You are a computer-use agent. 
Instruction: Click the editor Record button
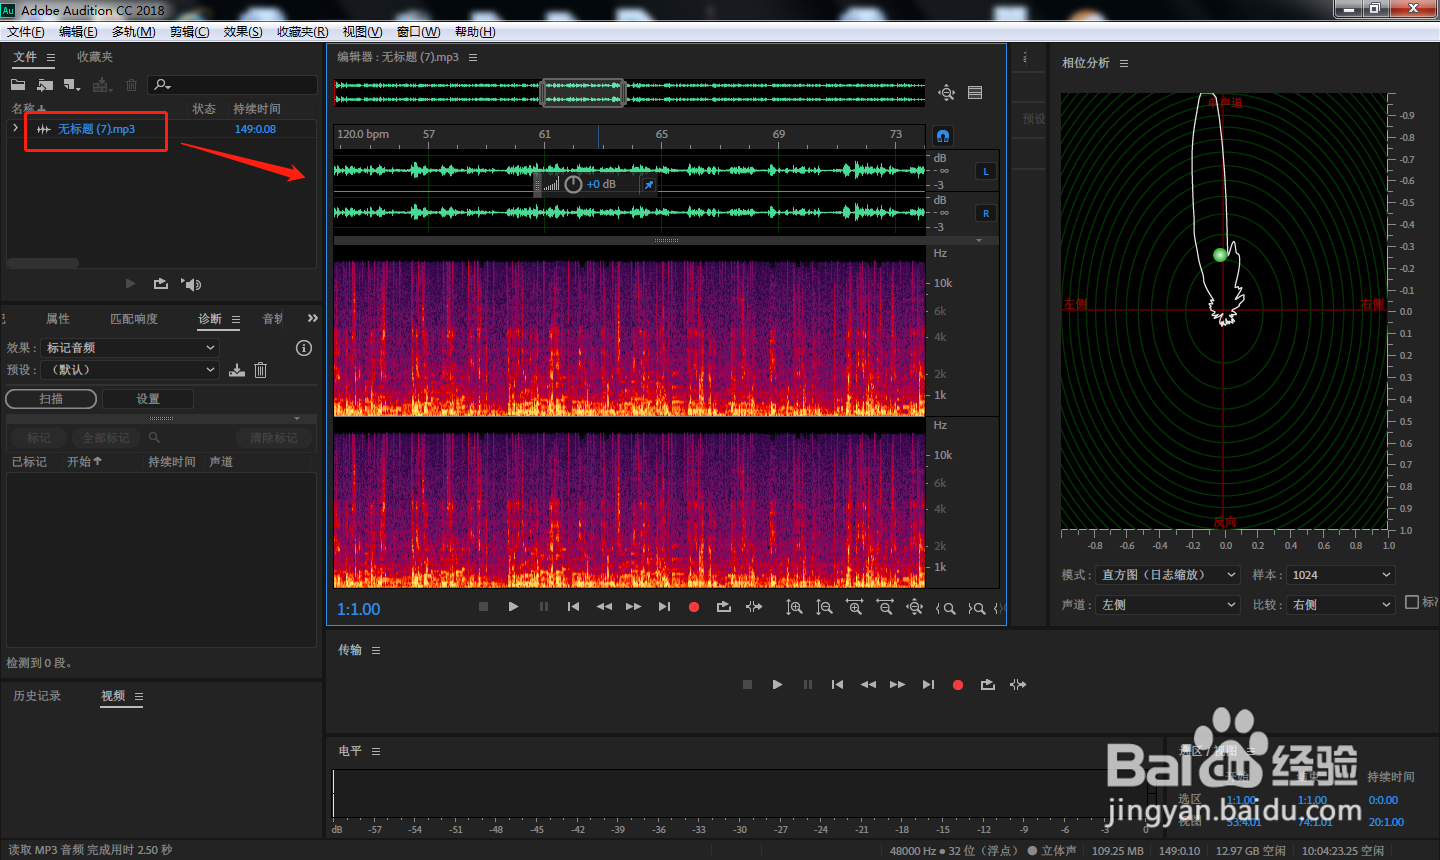(694, 607)
